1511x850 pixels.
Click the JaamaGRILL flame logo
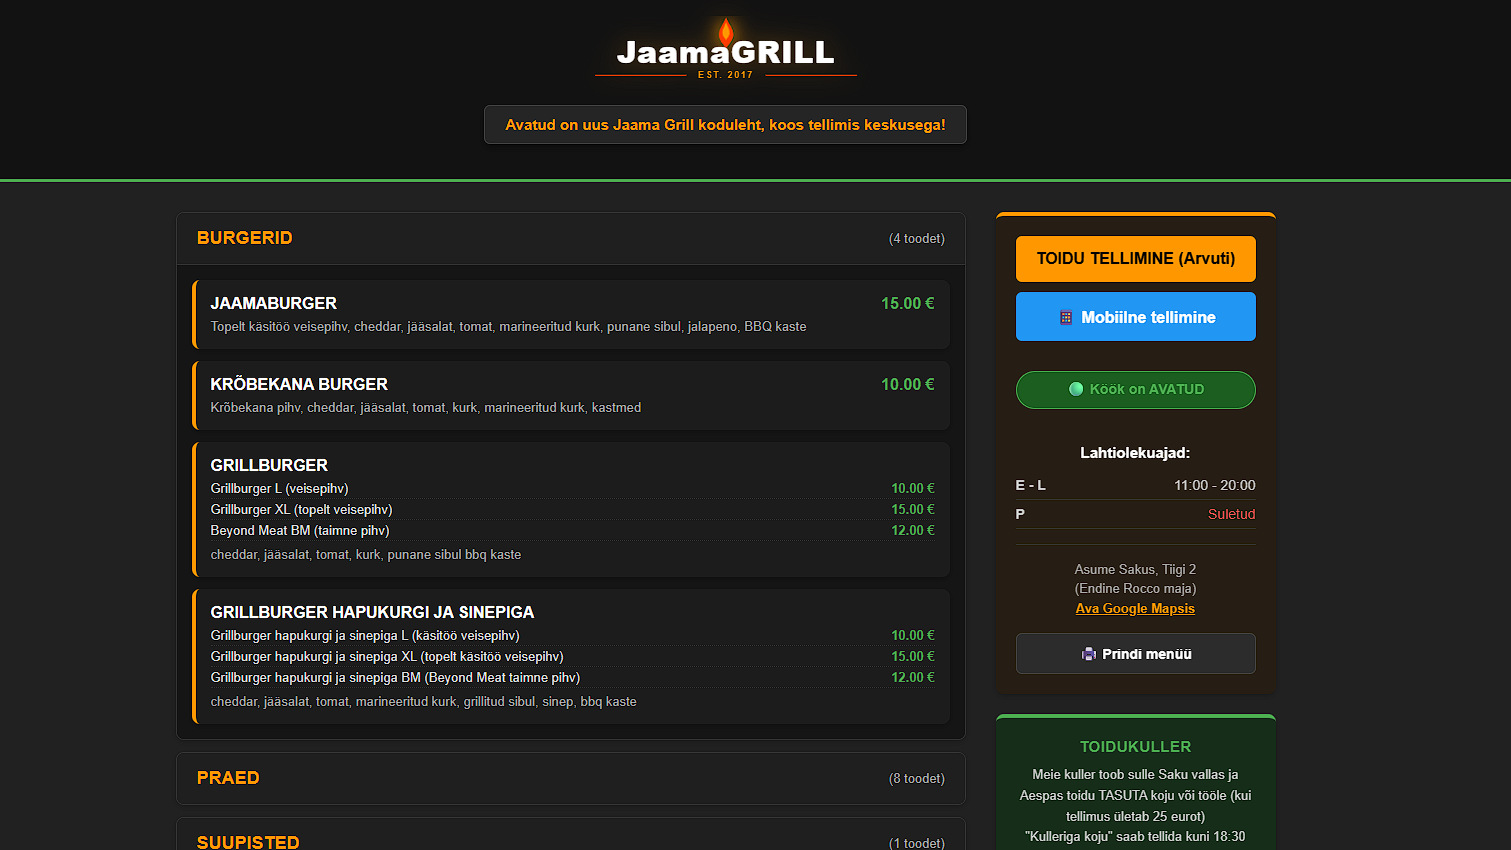tap(726, 49)
